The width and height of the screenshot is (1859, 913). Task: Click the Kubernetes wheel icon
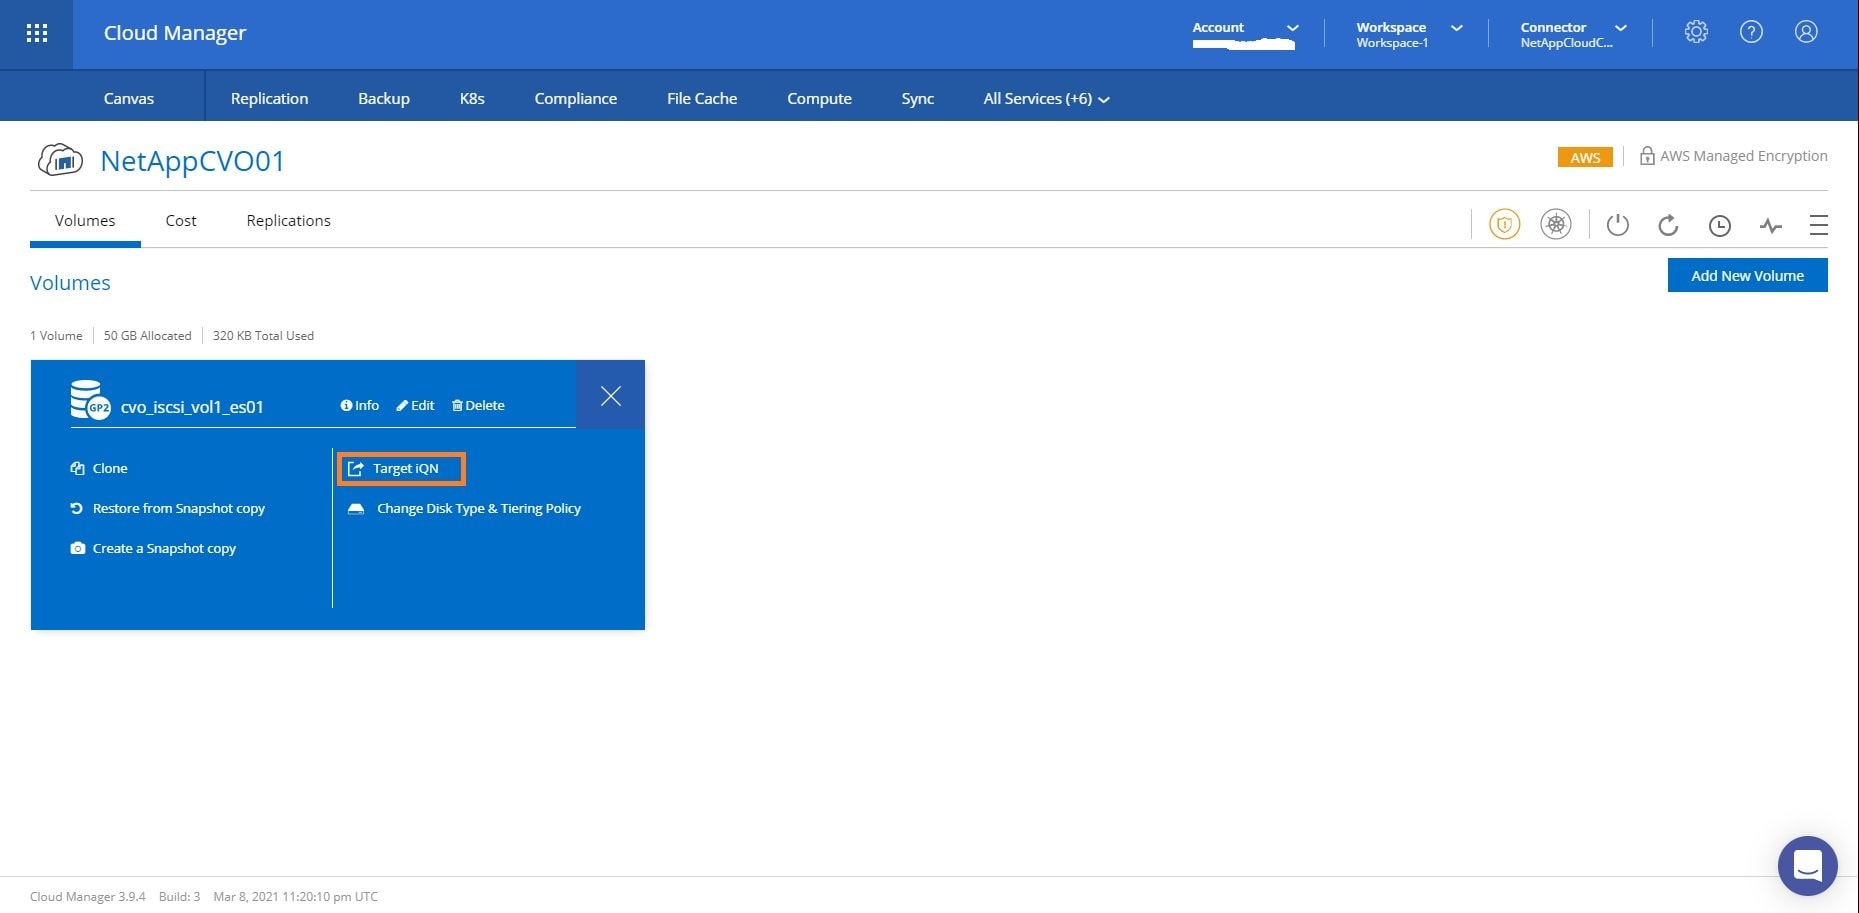point(1555,224)
